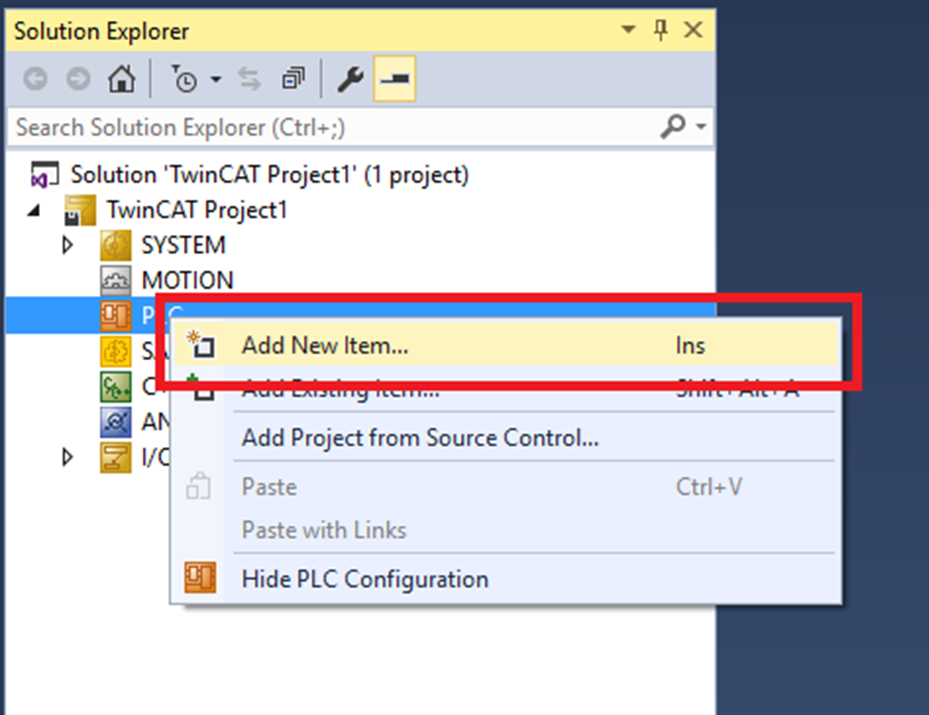Click Hide PLC Configuration menu entry
This screenshot has width=929, height=715.
pos(365,579)
